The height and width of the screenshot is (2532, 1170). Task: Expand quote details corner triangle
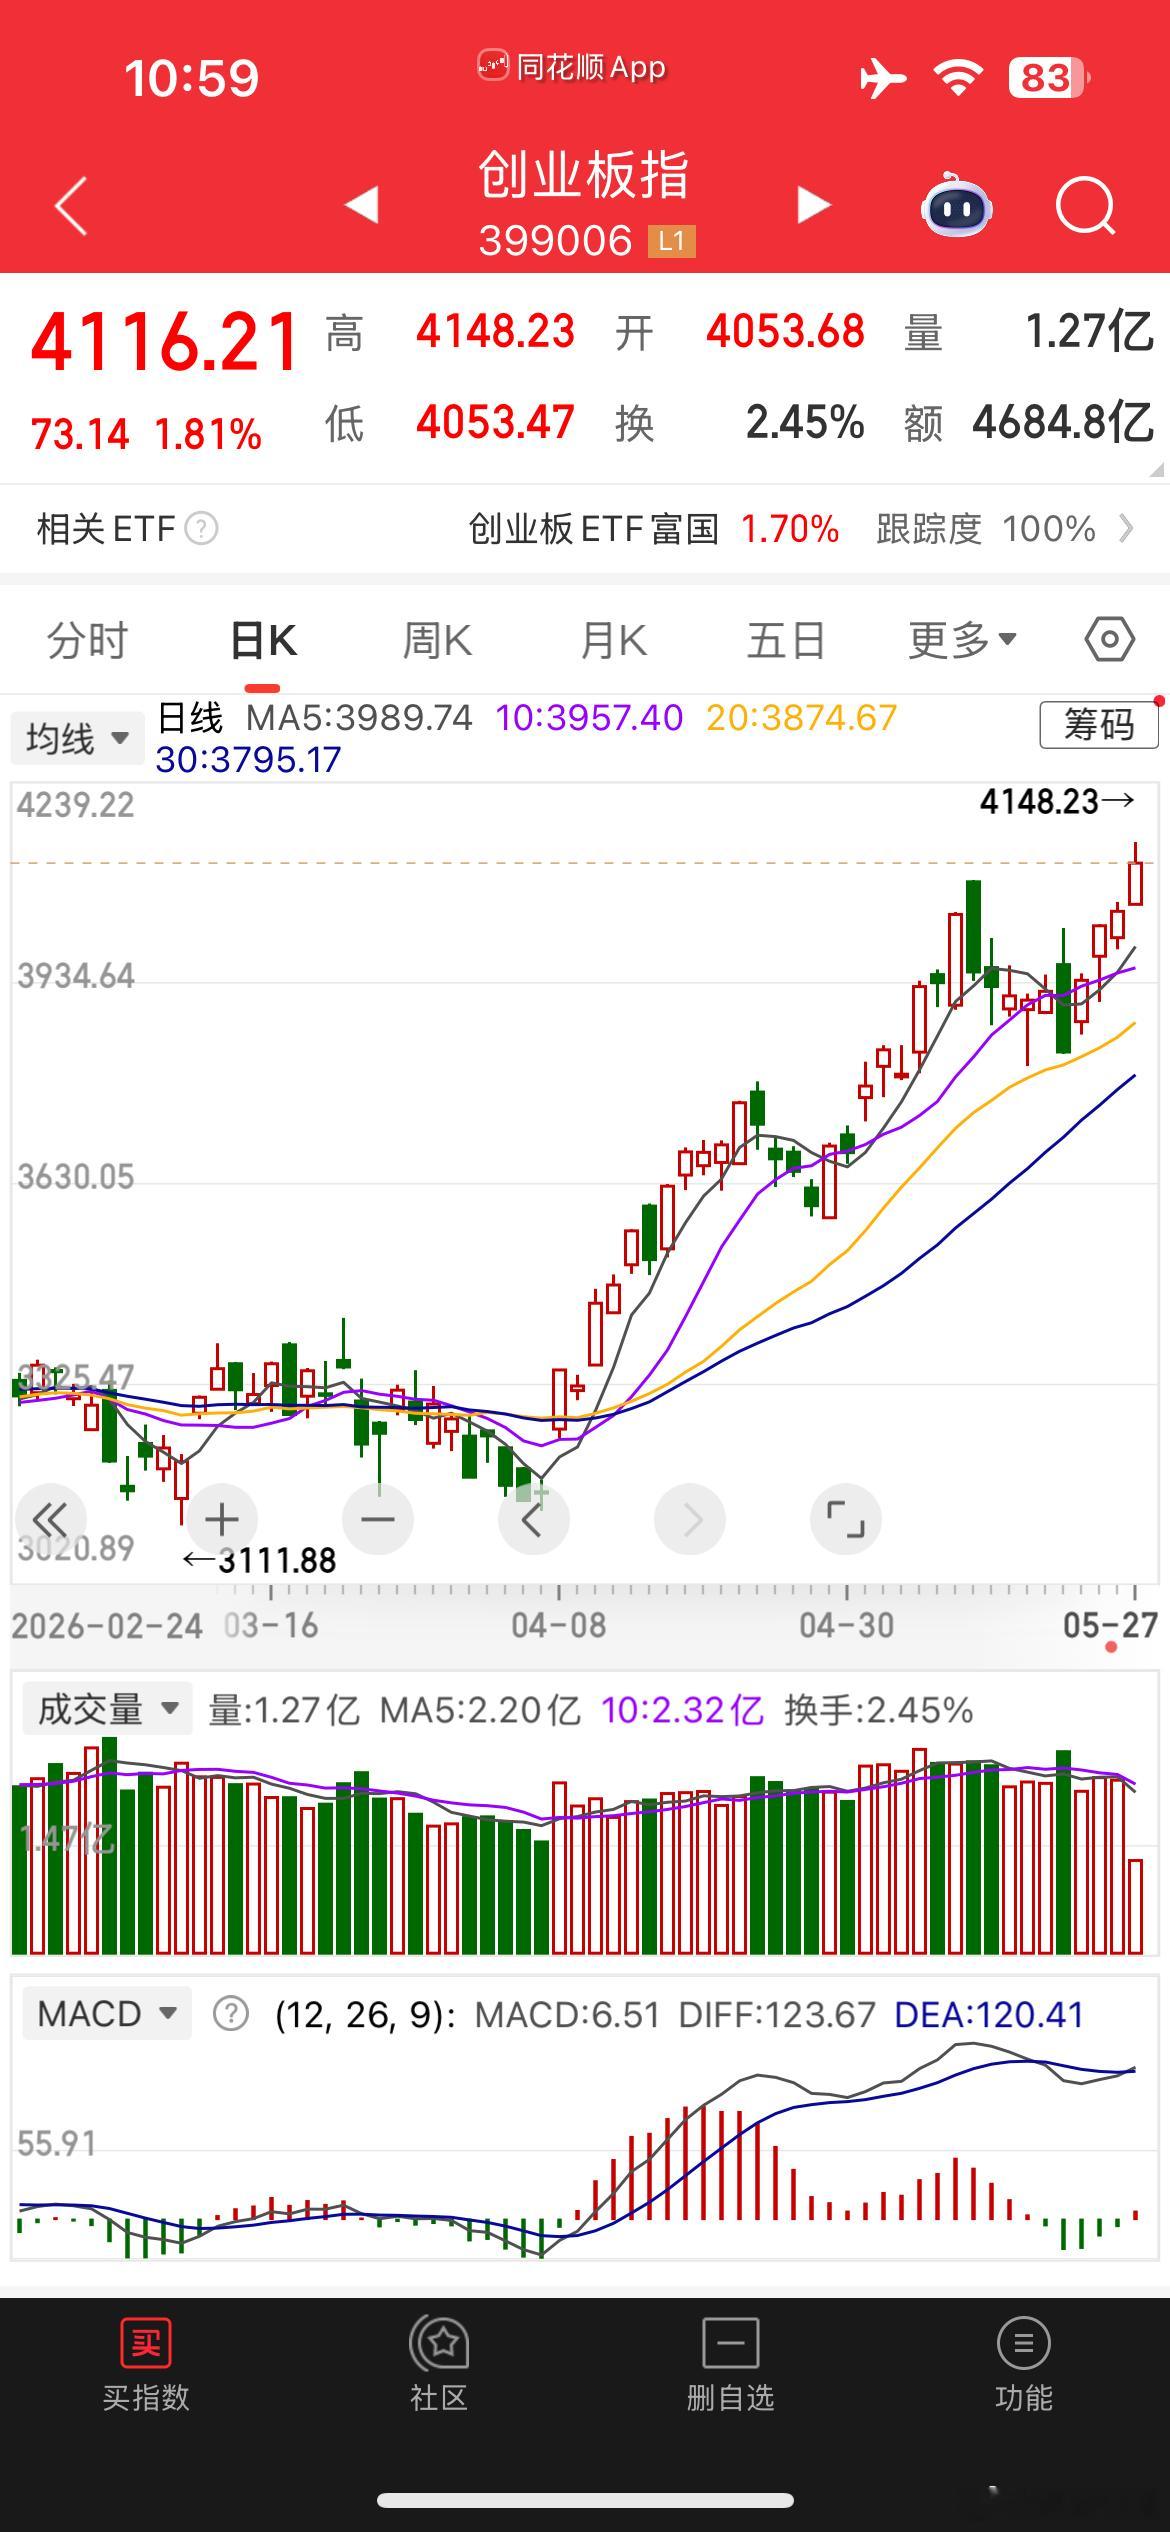1157,470
